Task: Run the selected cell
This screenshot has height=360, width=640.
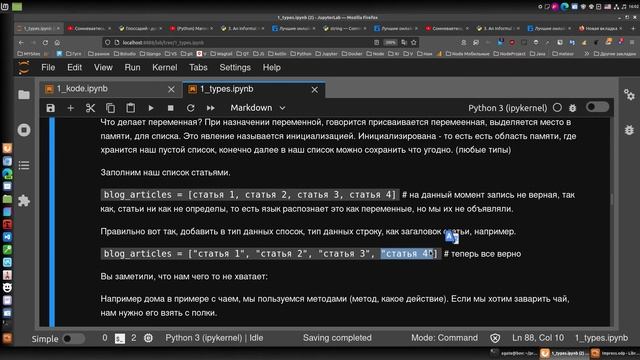Action: click(x=151, y=108)
